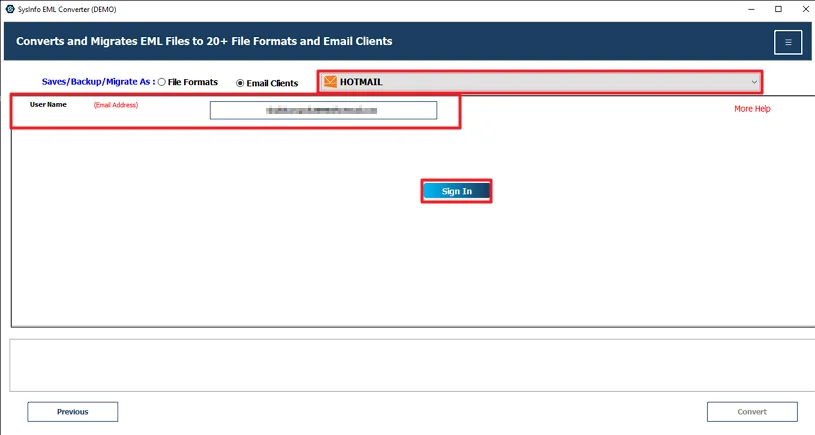Click the User Name email input field
815x435 pixels.
(323, 110)
